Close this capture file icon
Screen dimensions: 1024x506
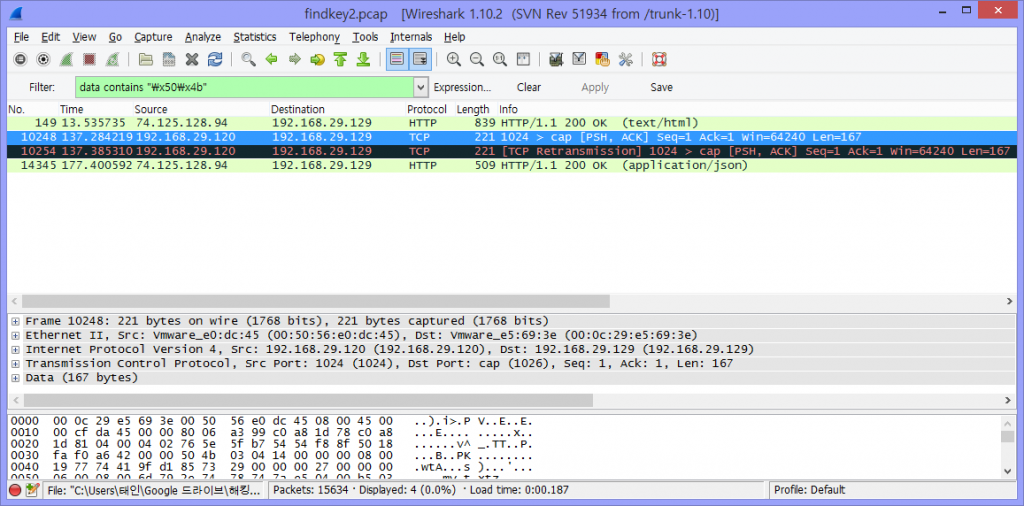pos(191,59)
